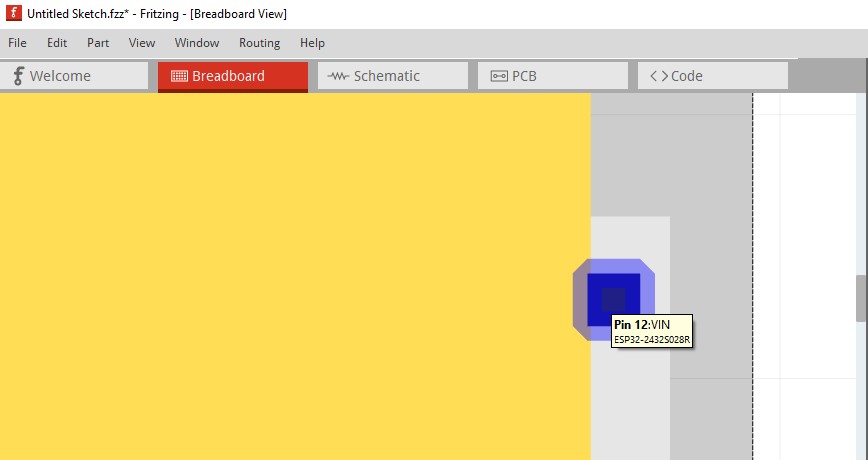Click the breadboard grid icon on Breadboard tab
868x460 pixels.
(179, 76)
